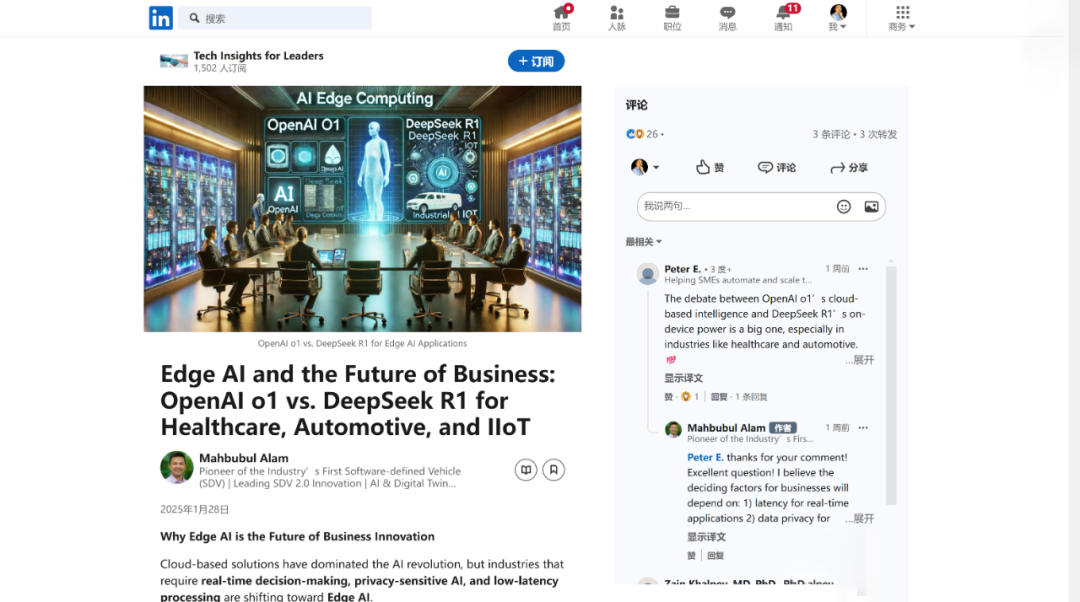
Task: Open author Mahbubul Alam's profile name
Action: (x=244, y=458)
